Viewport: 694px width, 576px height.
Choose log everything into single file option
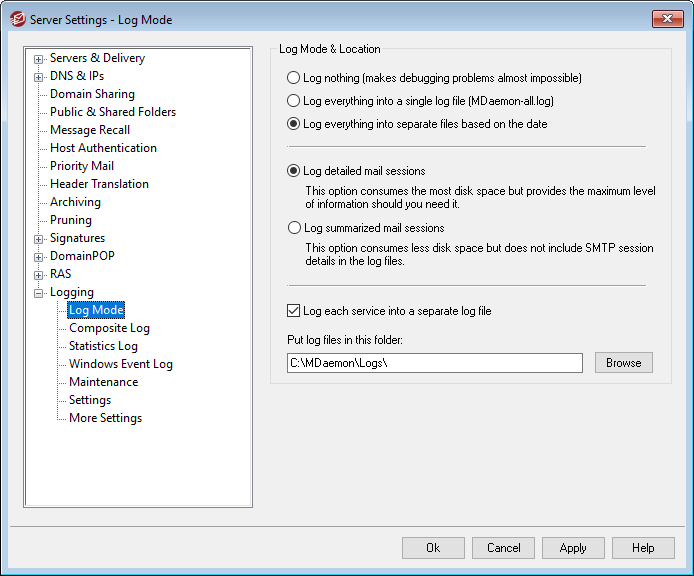pyautogui.click(x=293, y=101)
